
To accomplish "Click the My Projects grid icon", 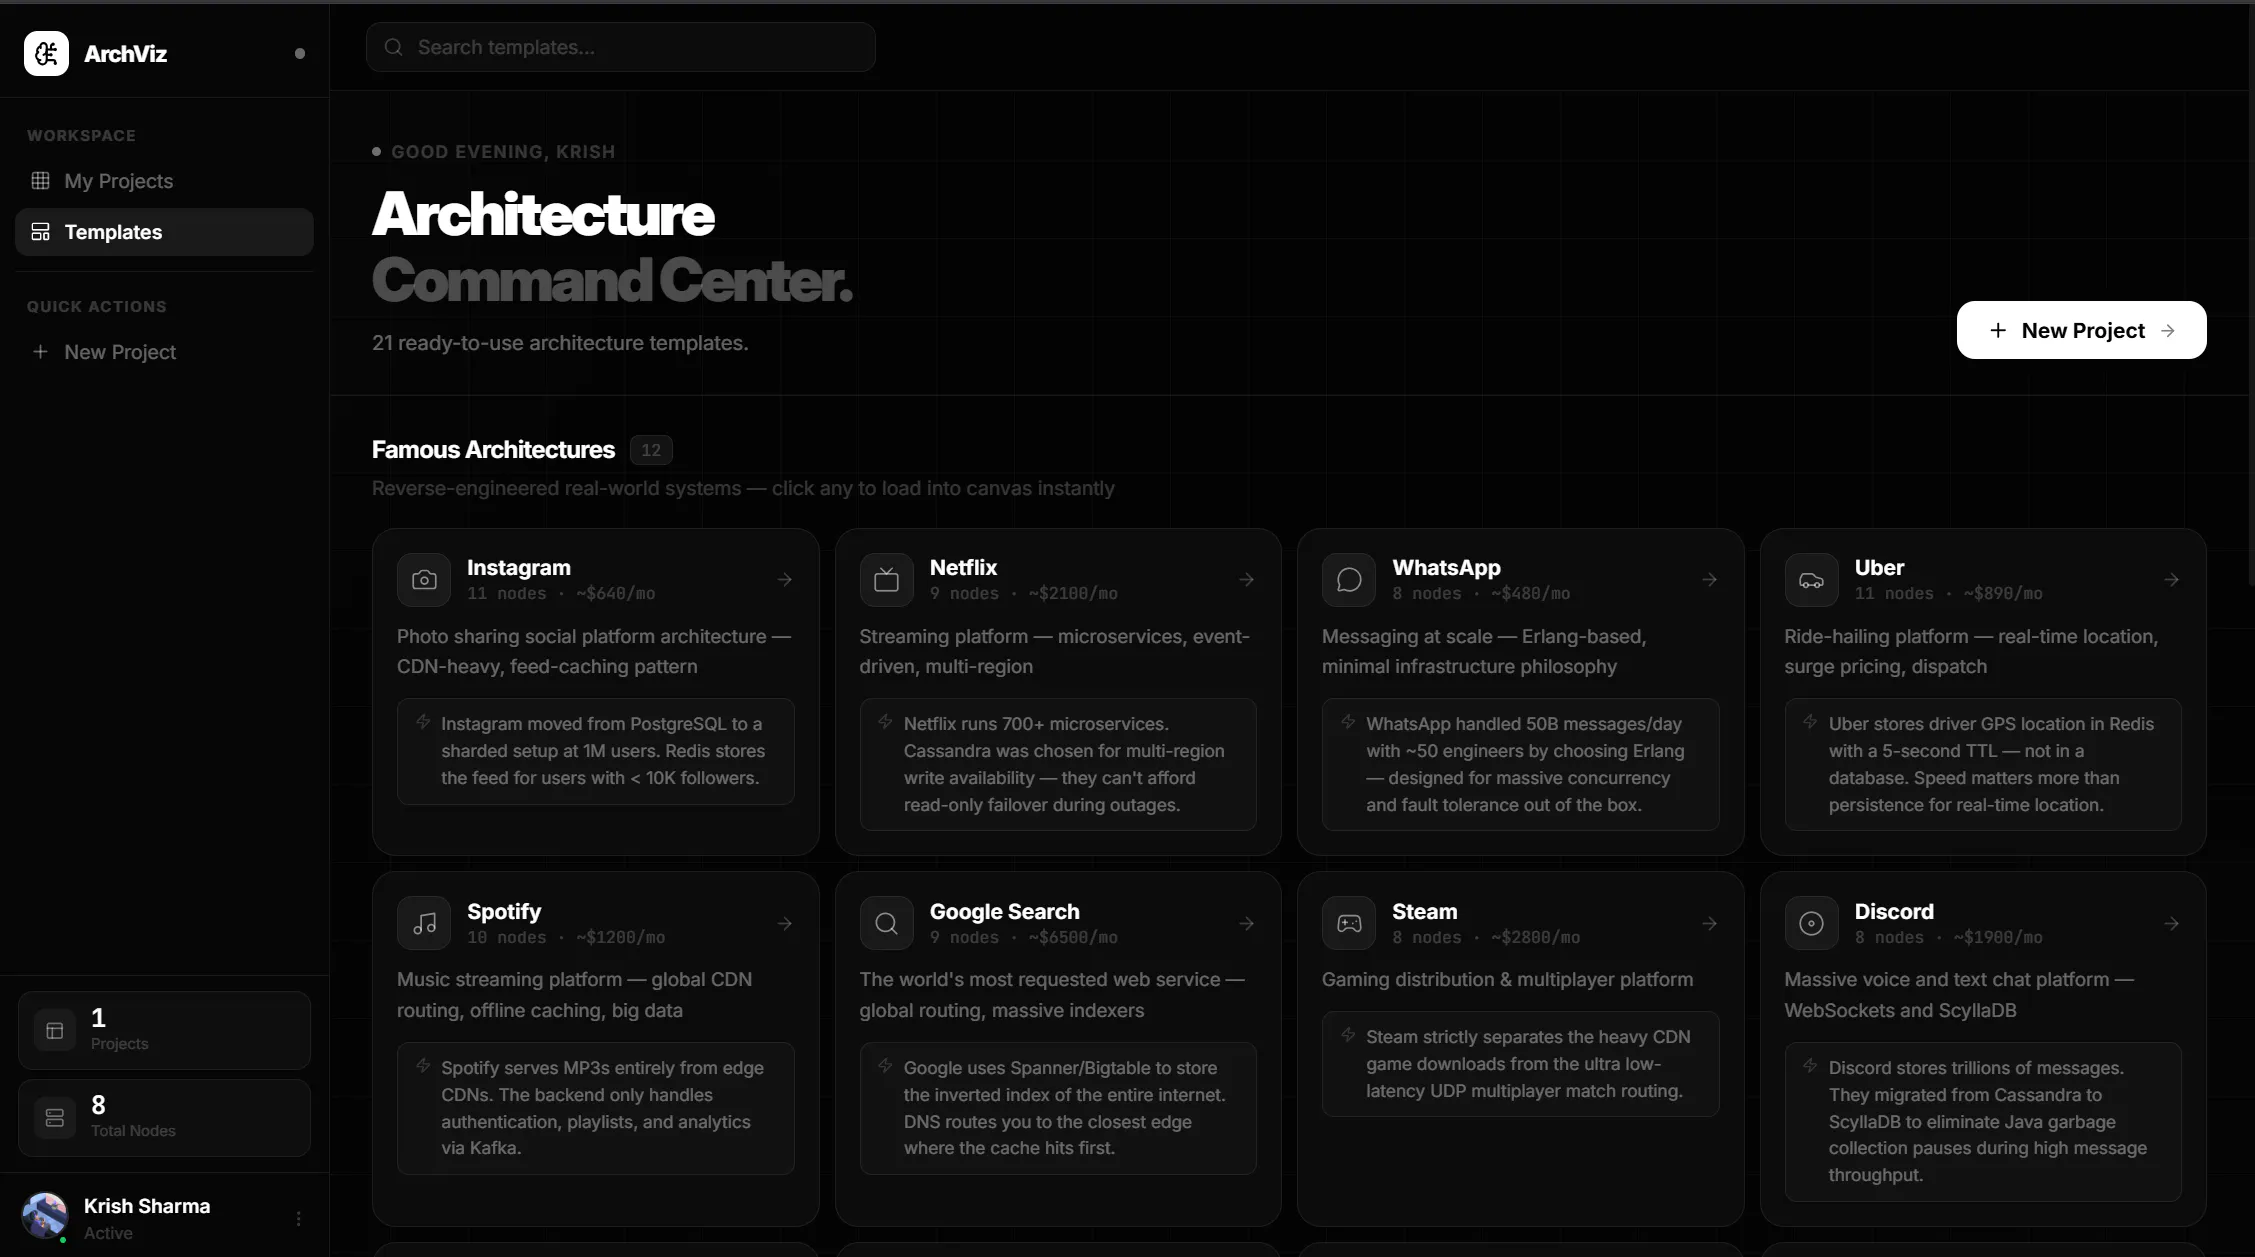I will tap(40, 181).
